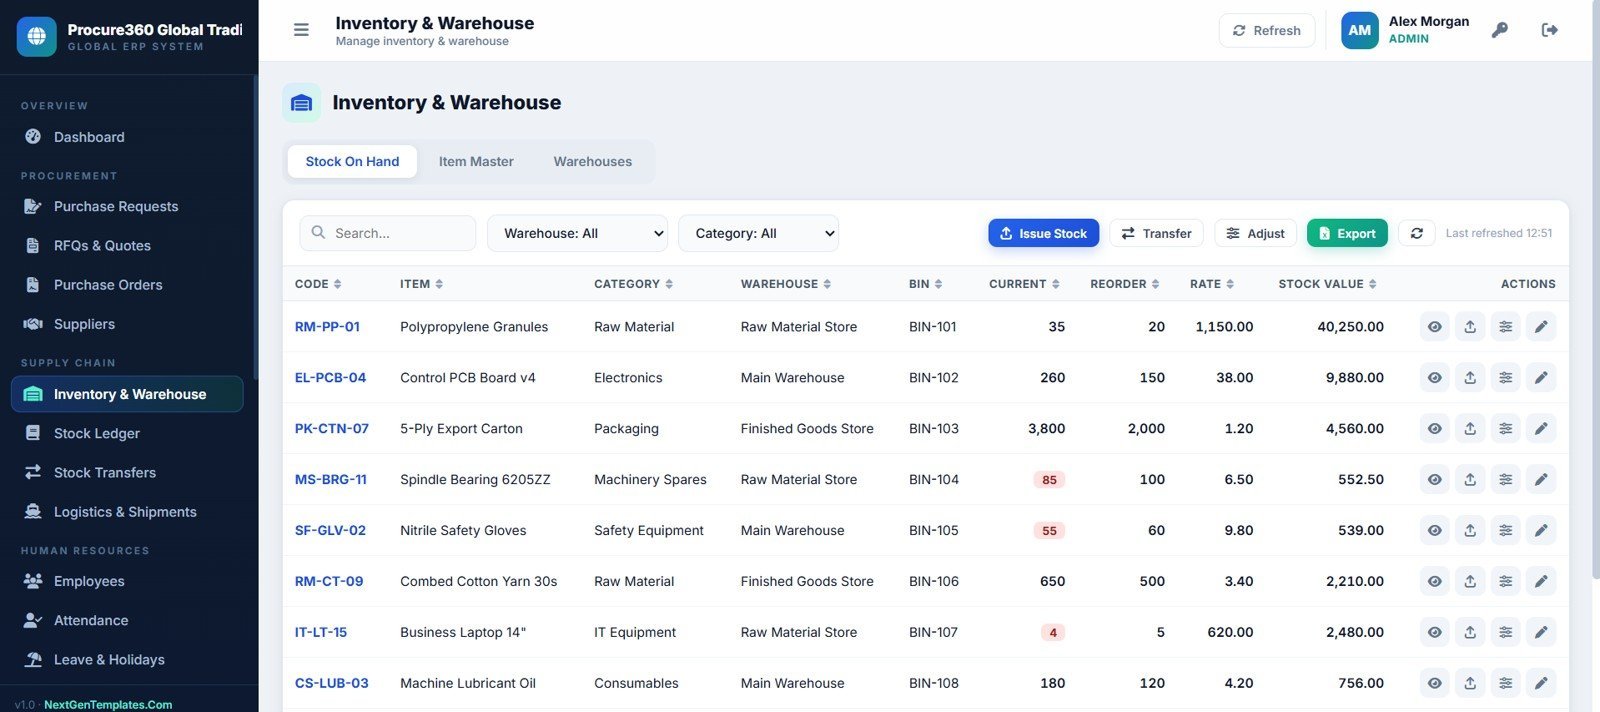Open Stock Ledger in the sidebar

[x=127, y=433]
